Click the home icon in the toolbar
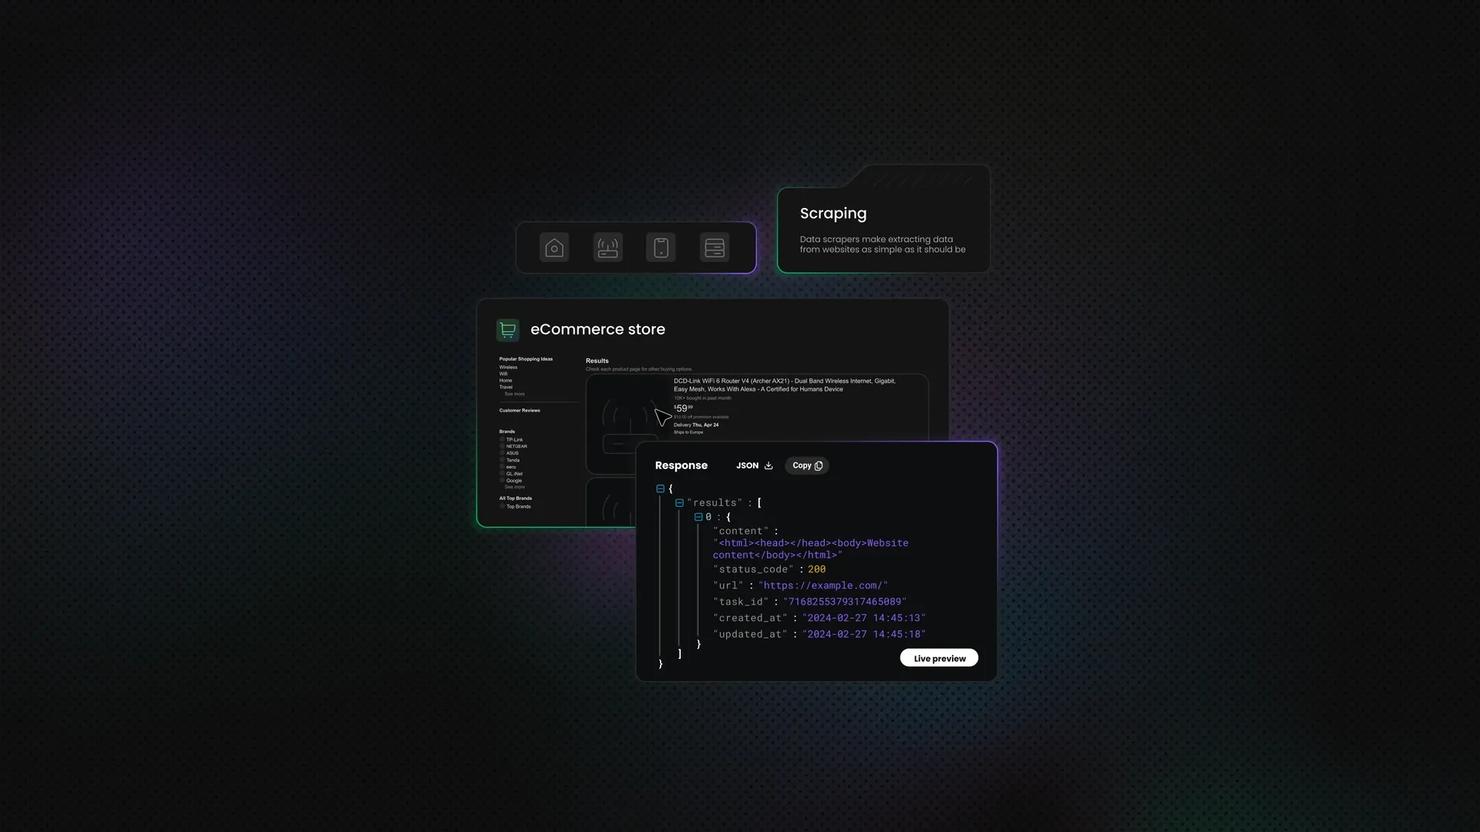Screen dimensions: 1480x832 click(554, 248)
